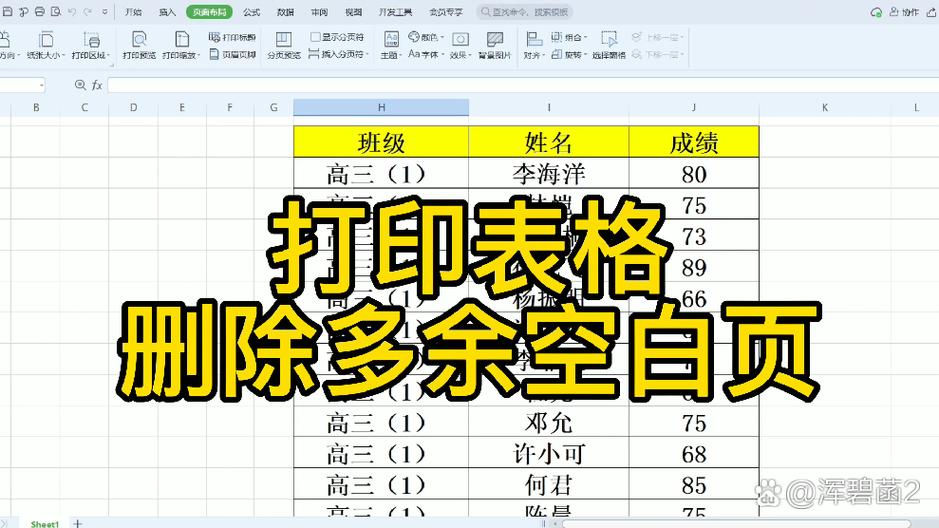
Task: Open the 纸张大小 paper size dropdown
Action: click(x=46, y=45)
